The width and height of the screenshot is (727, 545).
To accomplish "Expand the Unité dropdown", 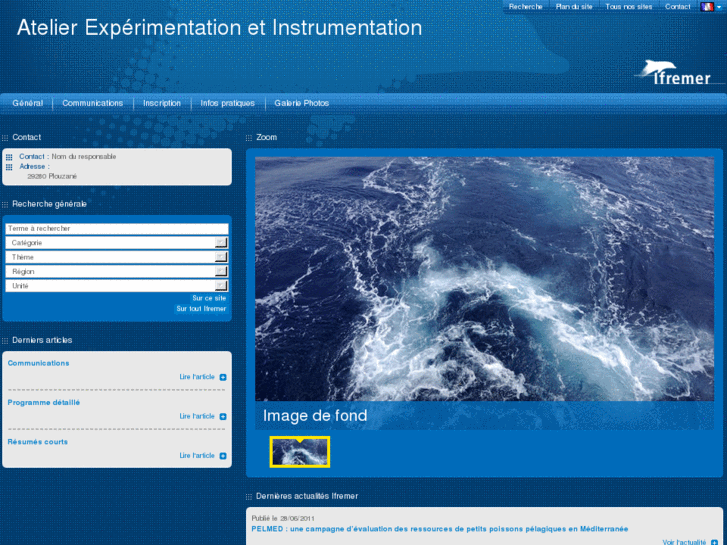I will (221, 286).
